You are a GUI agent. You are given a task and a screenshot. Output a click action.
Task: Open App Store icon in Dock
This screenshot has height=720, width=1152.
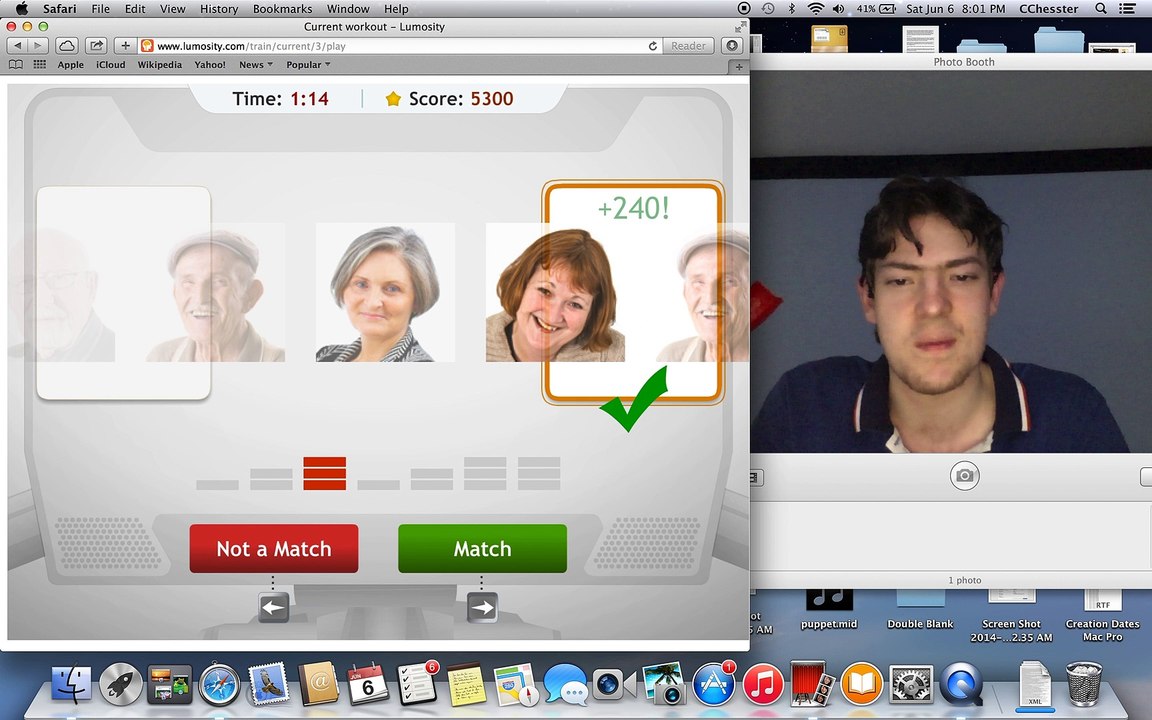tap(713, 684)
